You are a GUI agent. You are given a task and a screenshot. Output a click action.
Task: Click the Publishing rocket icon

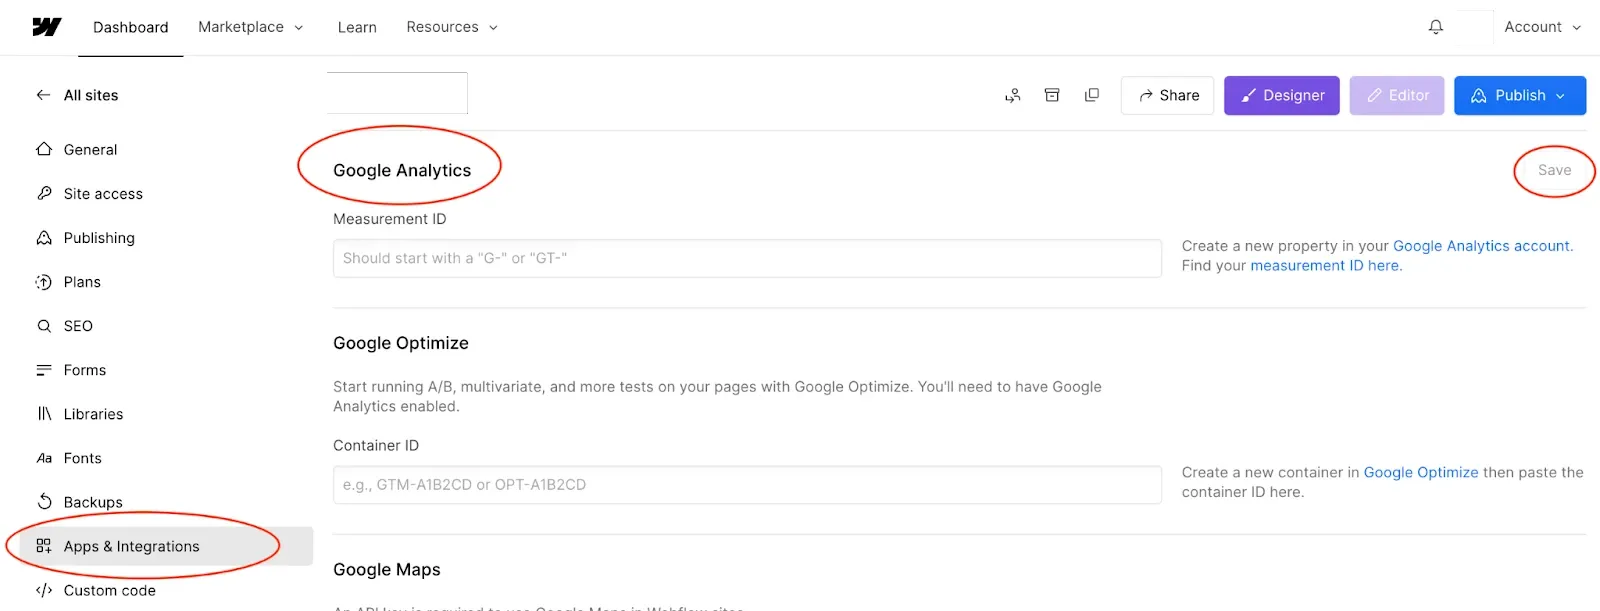point(44,237)
